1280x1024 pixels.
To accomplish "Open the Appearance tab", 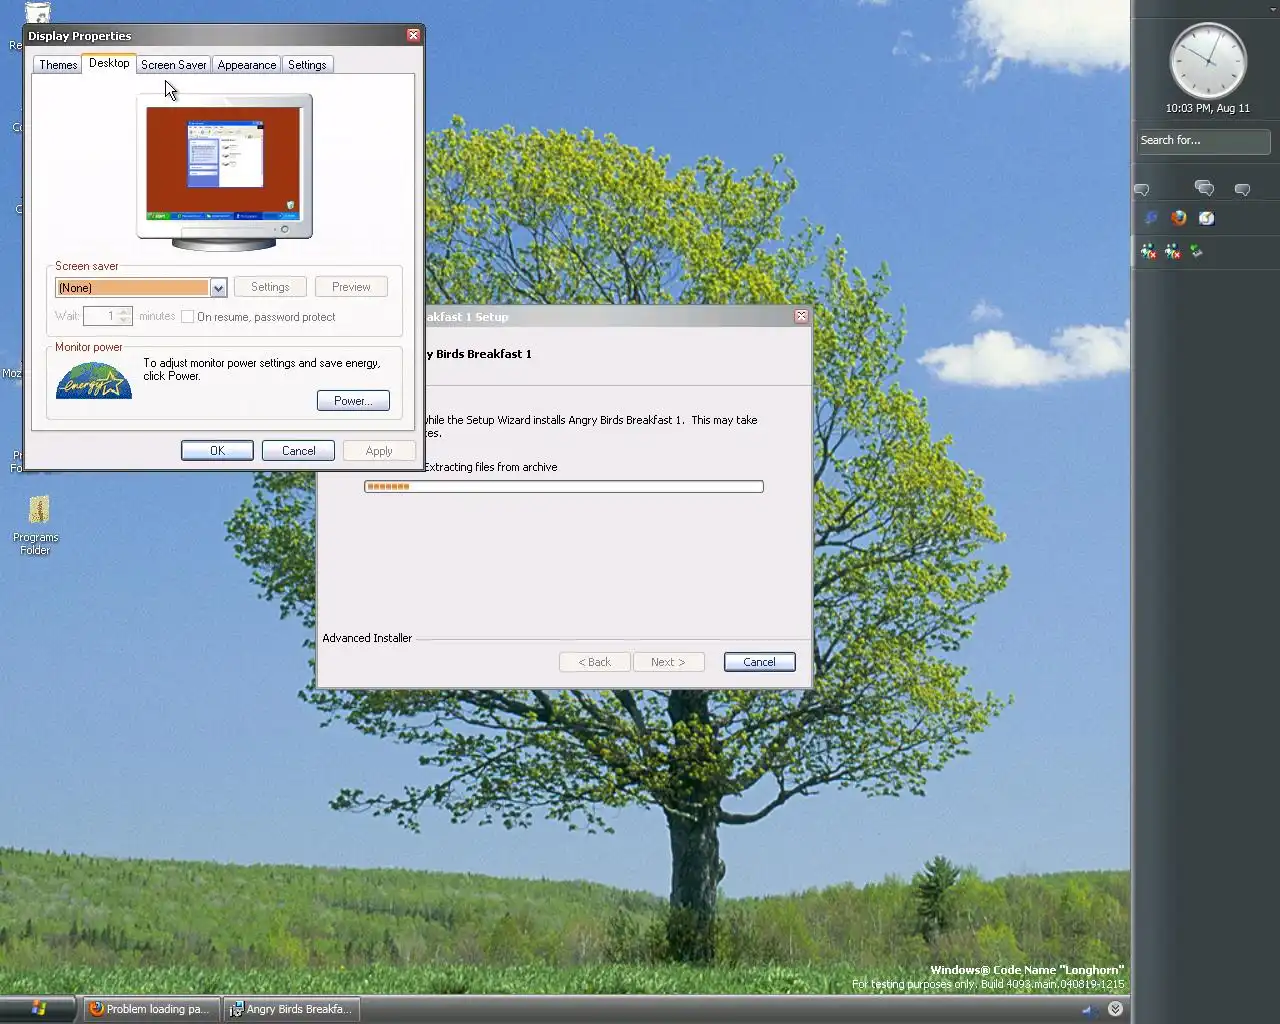I will pos(247,65).
